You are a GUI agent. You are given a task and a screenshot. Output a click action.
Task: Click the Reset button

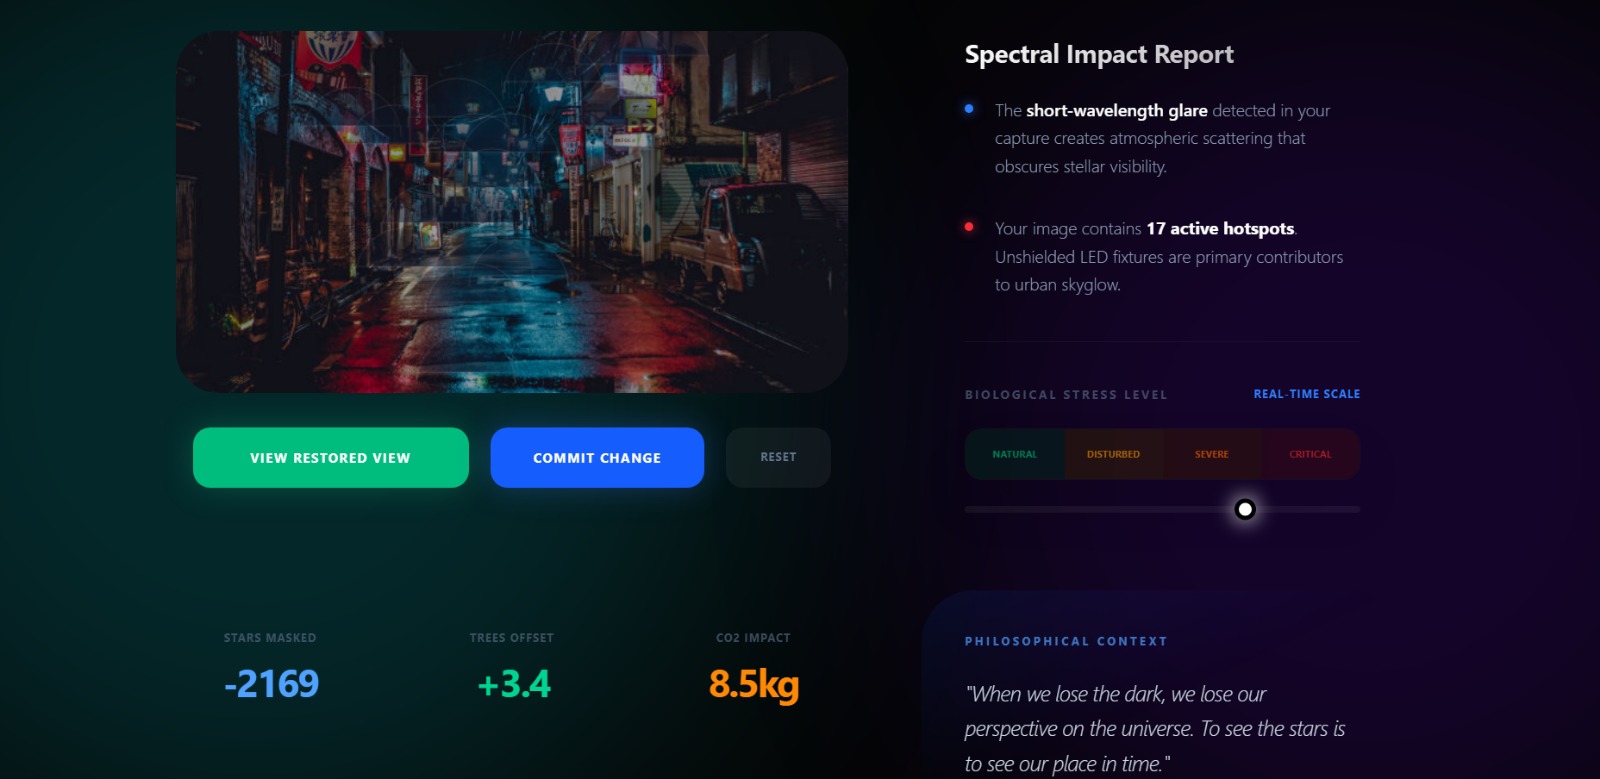pyautogui.click(x=778, y=458)
